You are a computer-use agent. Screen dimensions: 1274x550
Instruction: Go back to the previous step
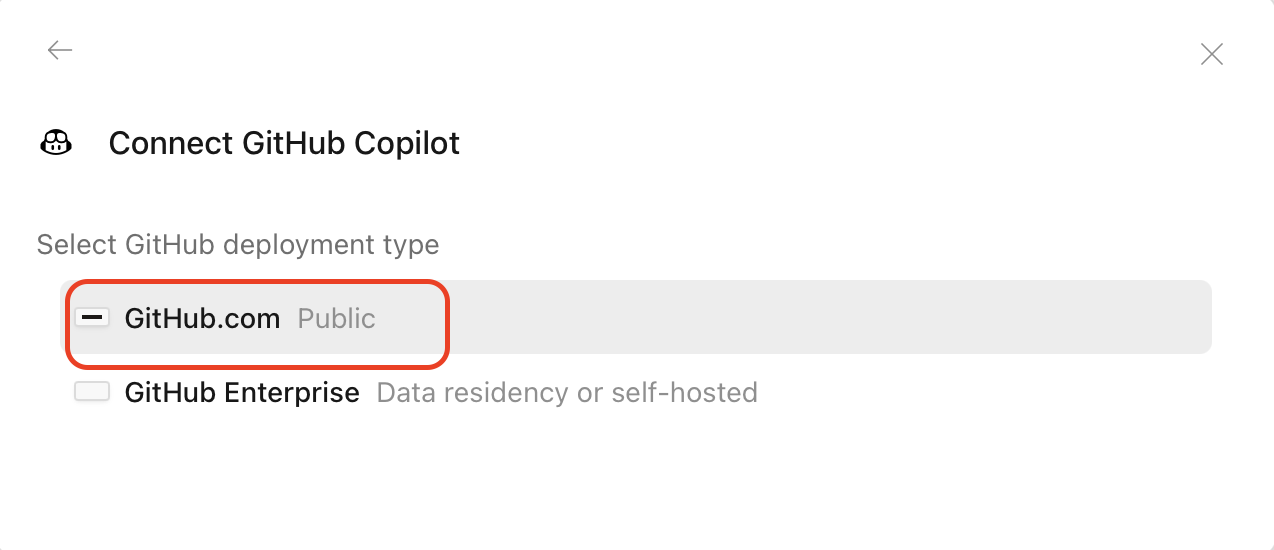(60, 50)
